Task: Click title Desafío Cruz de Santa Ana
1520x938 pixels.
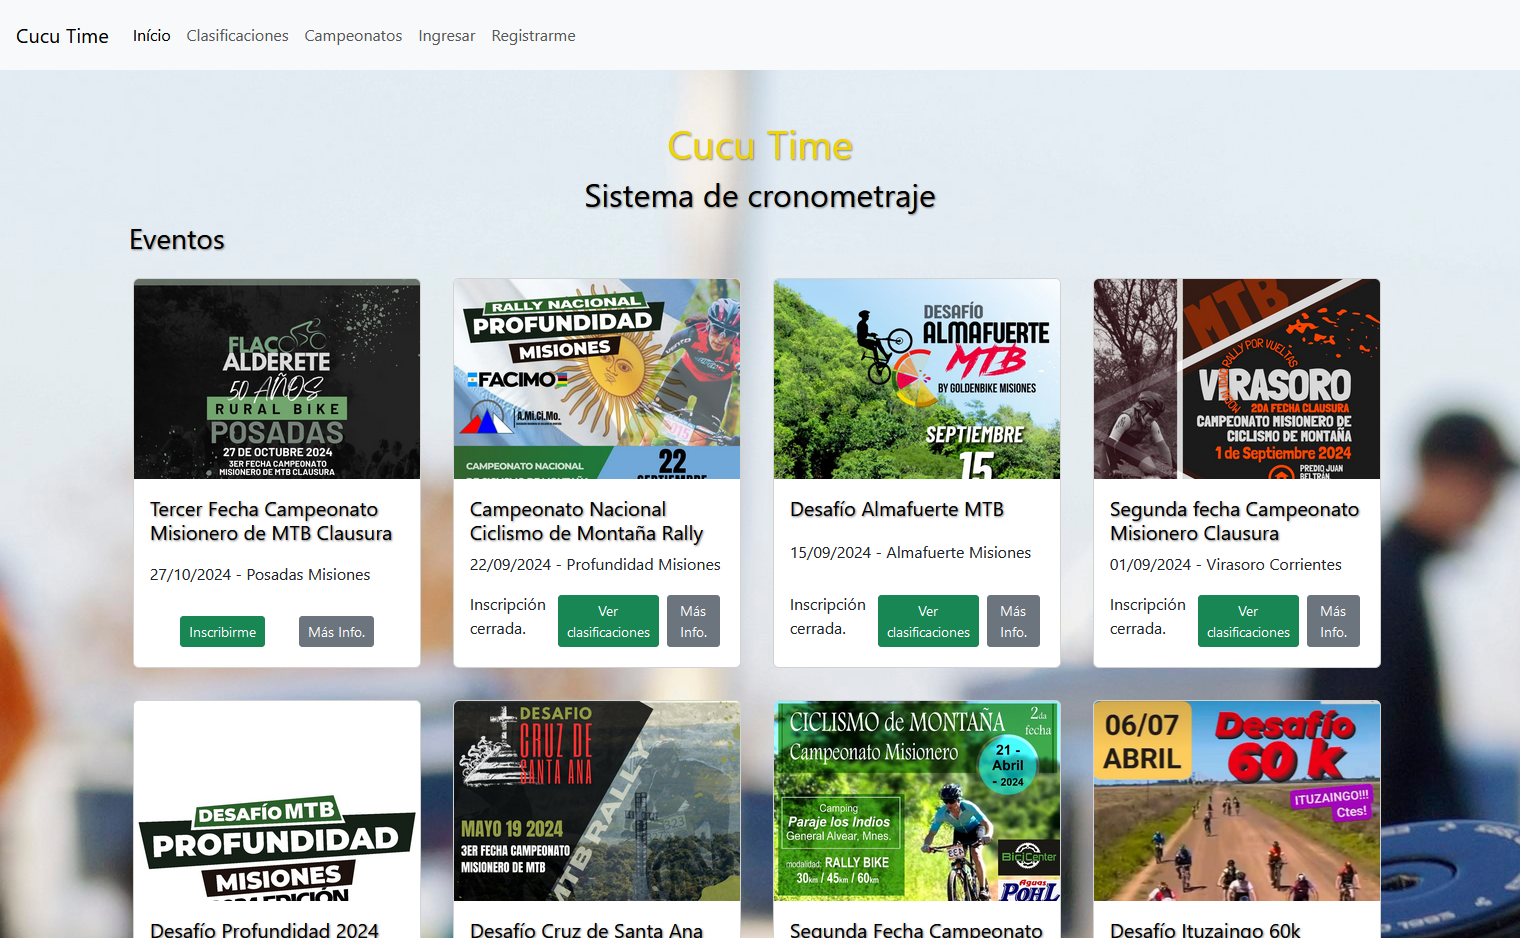Action: (586, 929)
